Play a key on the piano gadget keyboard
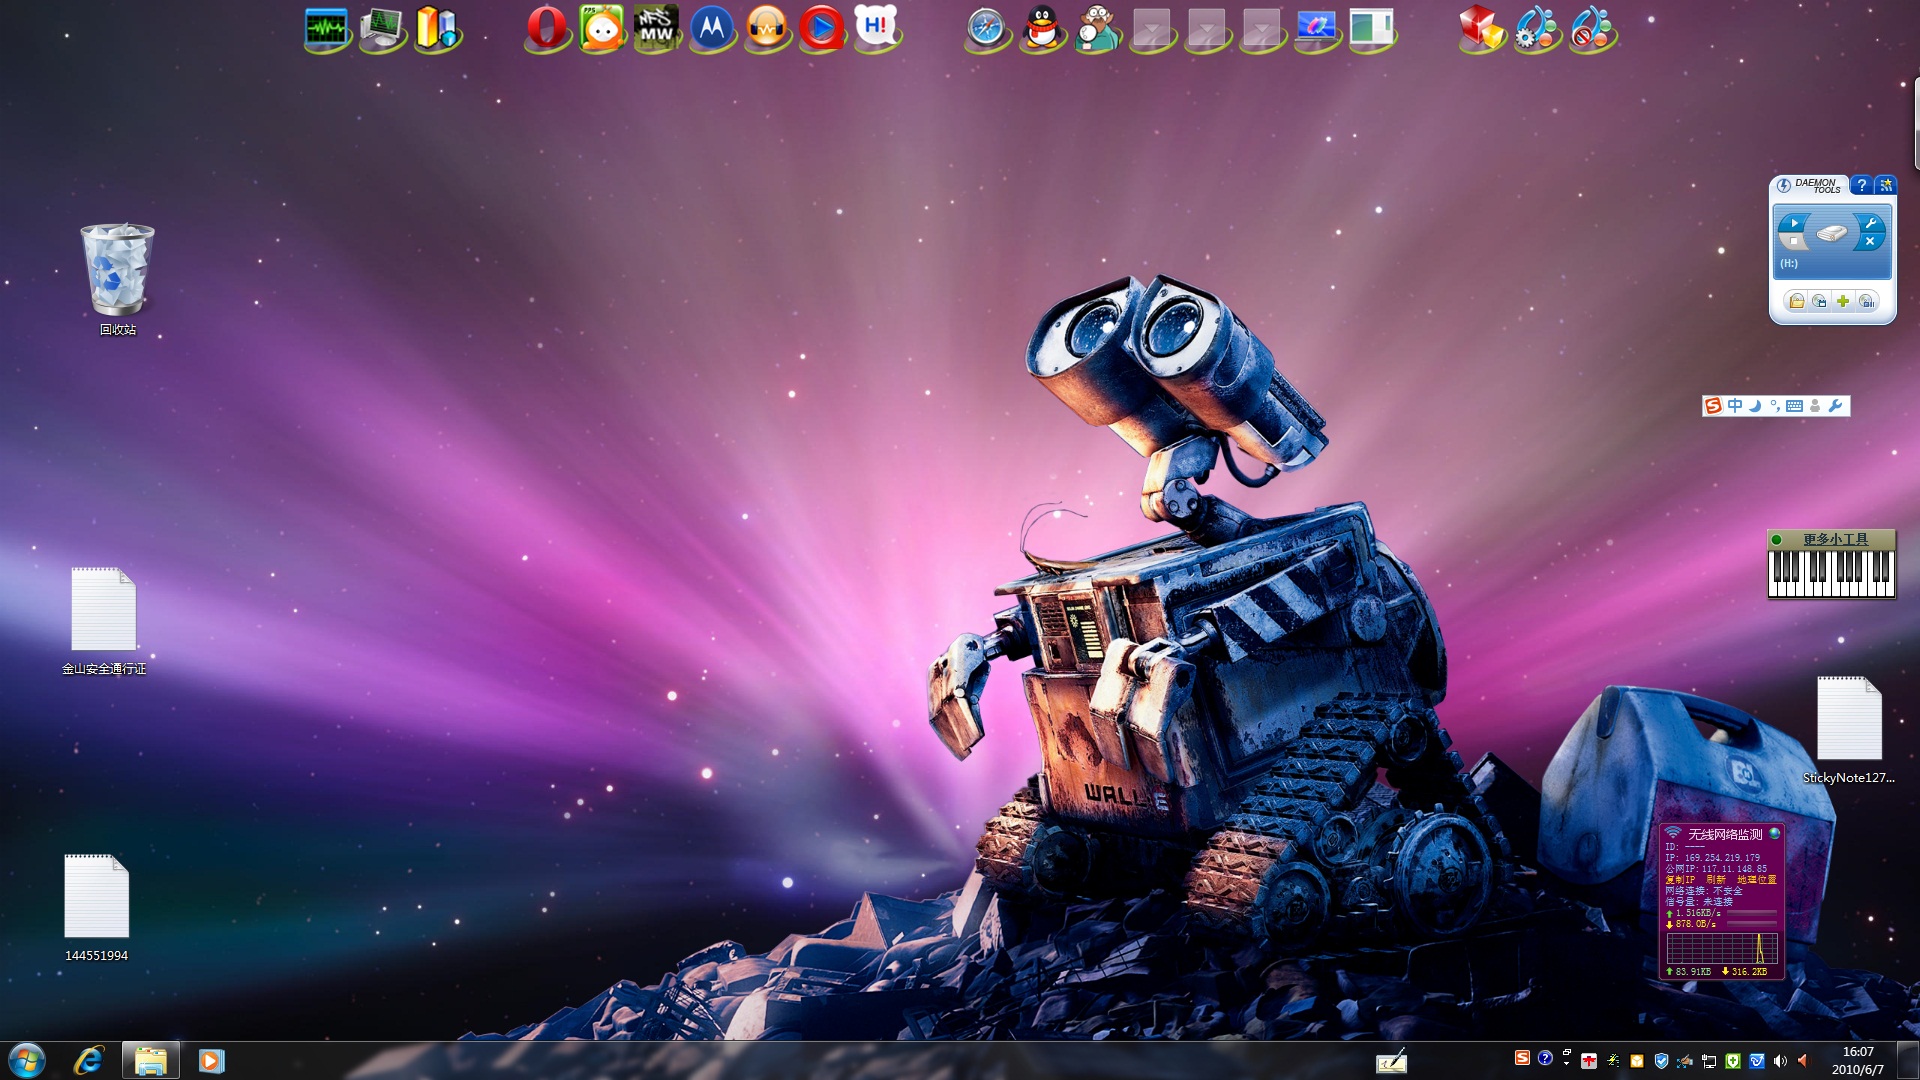 tap(1831, 573)
